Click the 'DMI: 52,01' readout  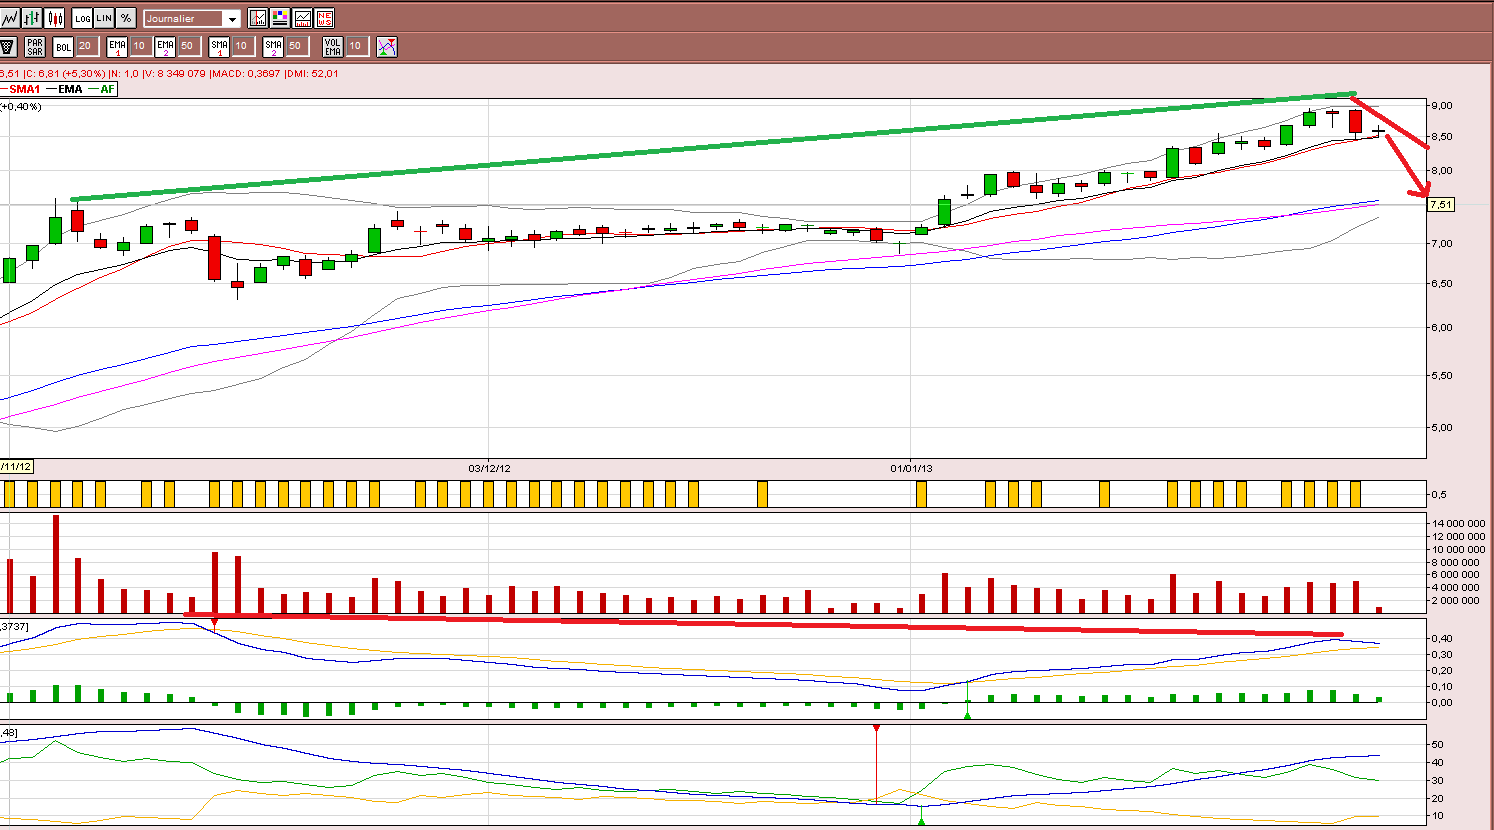coord(313,74)
